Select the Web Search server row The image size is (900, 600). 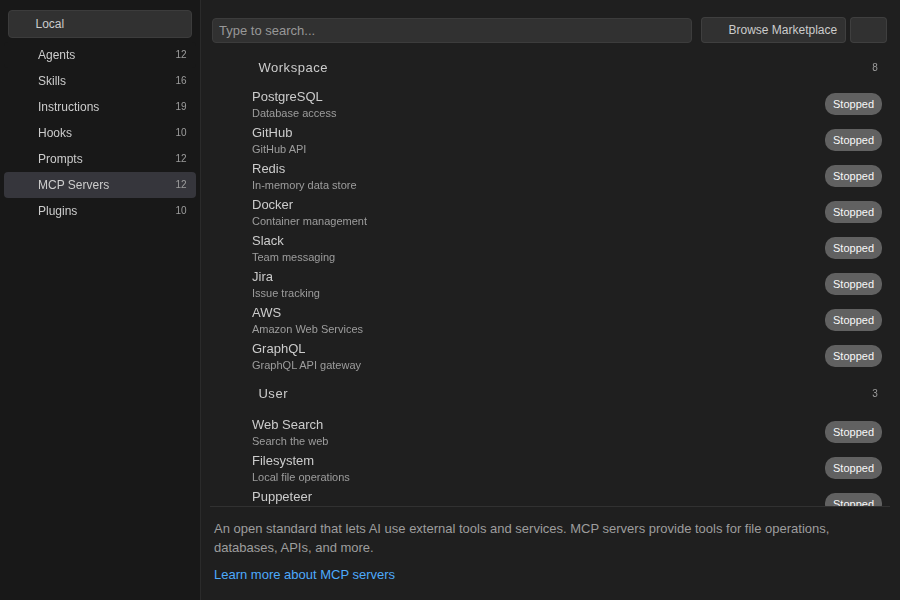pos(549,432)
